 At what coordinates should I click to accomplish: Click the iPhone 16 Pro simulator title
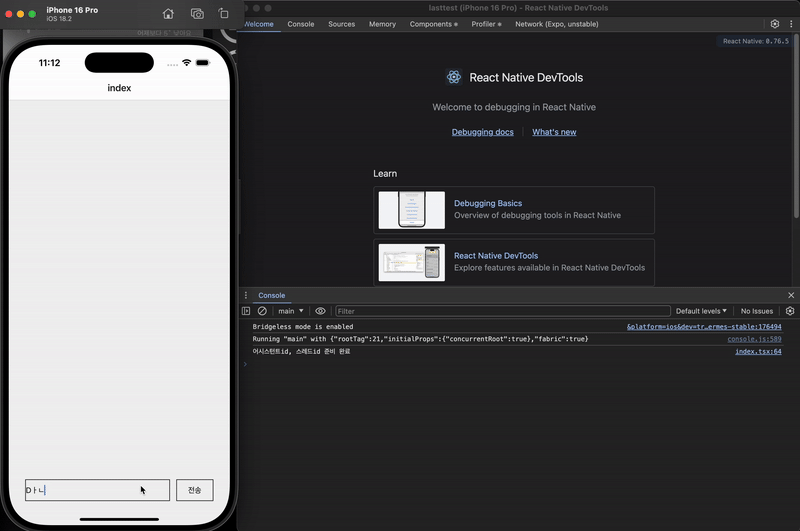point(72,10)
